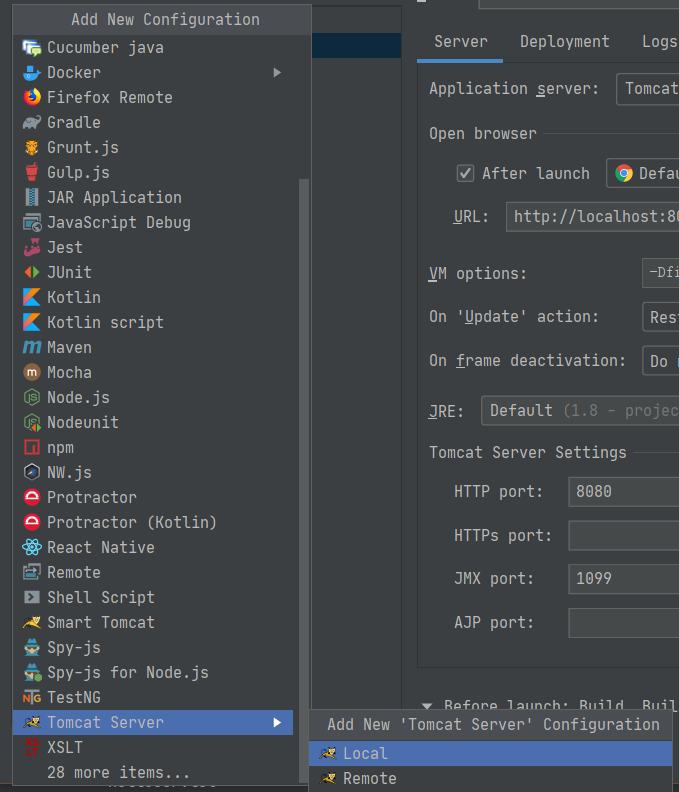Image resolution: width=679 pixels, height=792 pixels.
Task: Open the On frame deactivation dropdown
Action: click(661, 361)
